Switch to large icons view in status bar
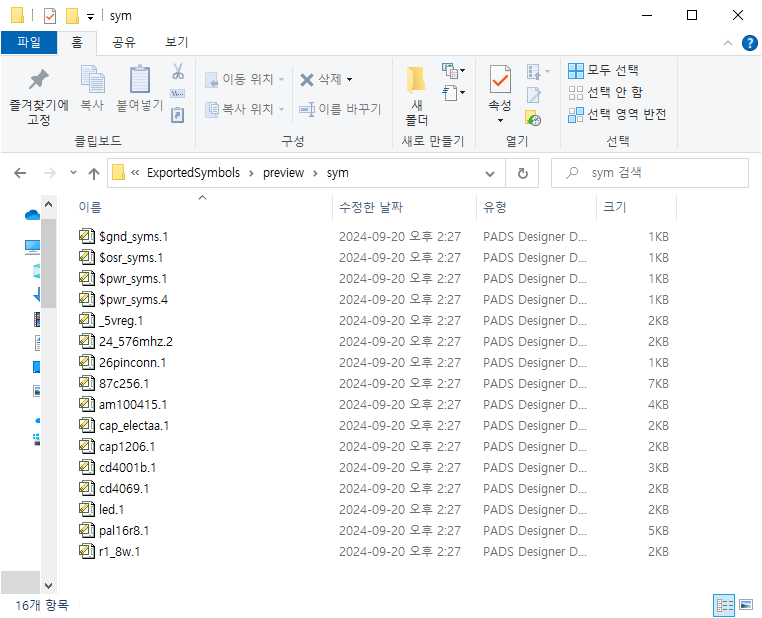Viewport: 762px width, 618px height. 745,605
